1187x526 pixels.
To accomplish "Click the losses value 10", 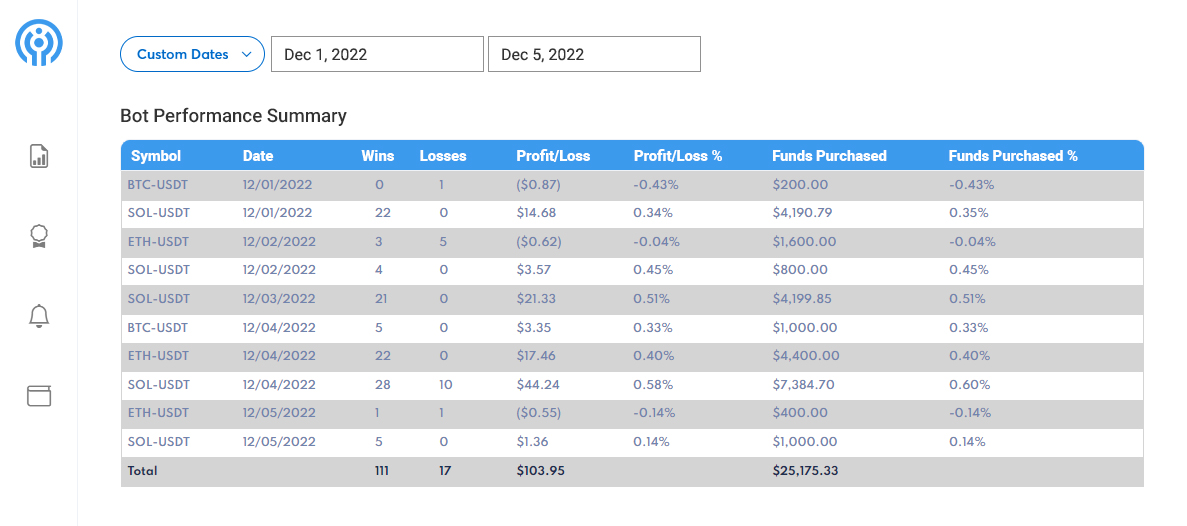I will (445, 384).
